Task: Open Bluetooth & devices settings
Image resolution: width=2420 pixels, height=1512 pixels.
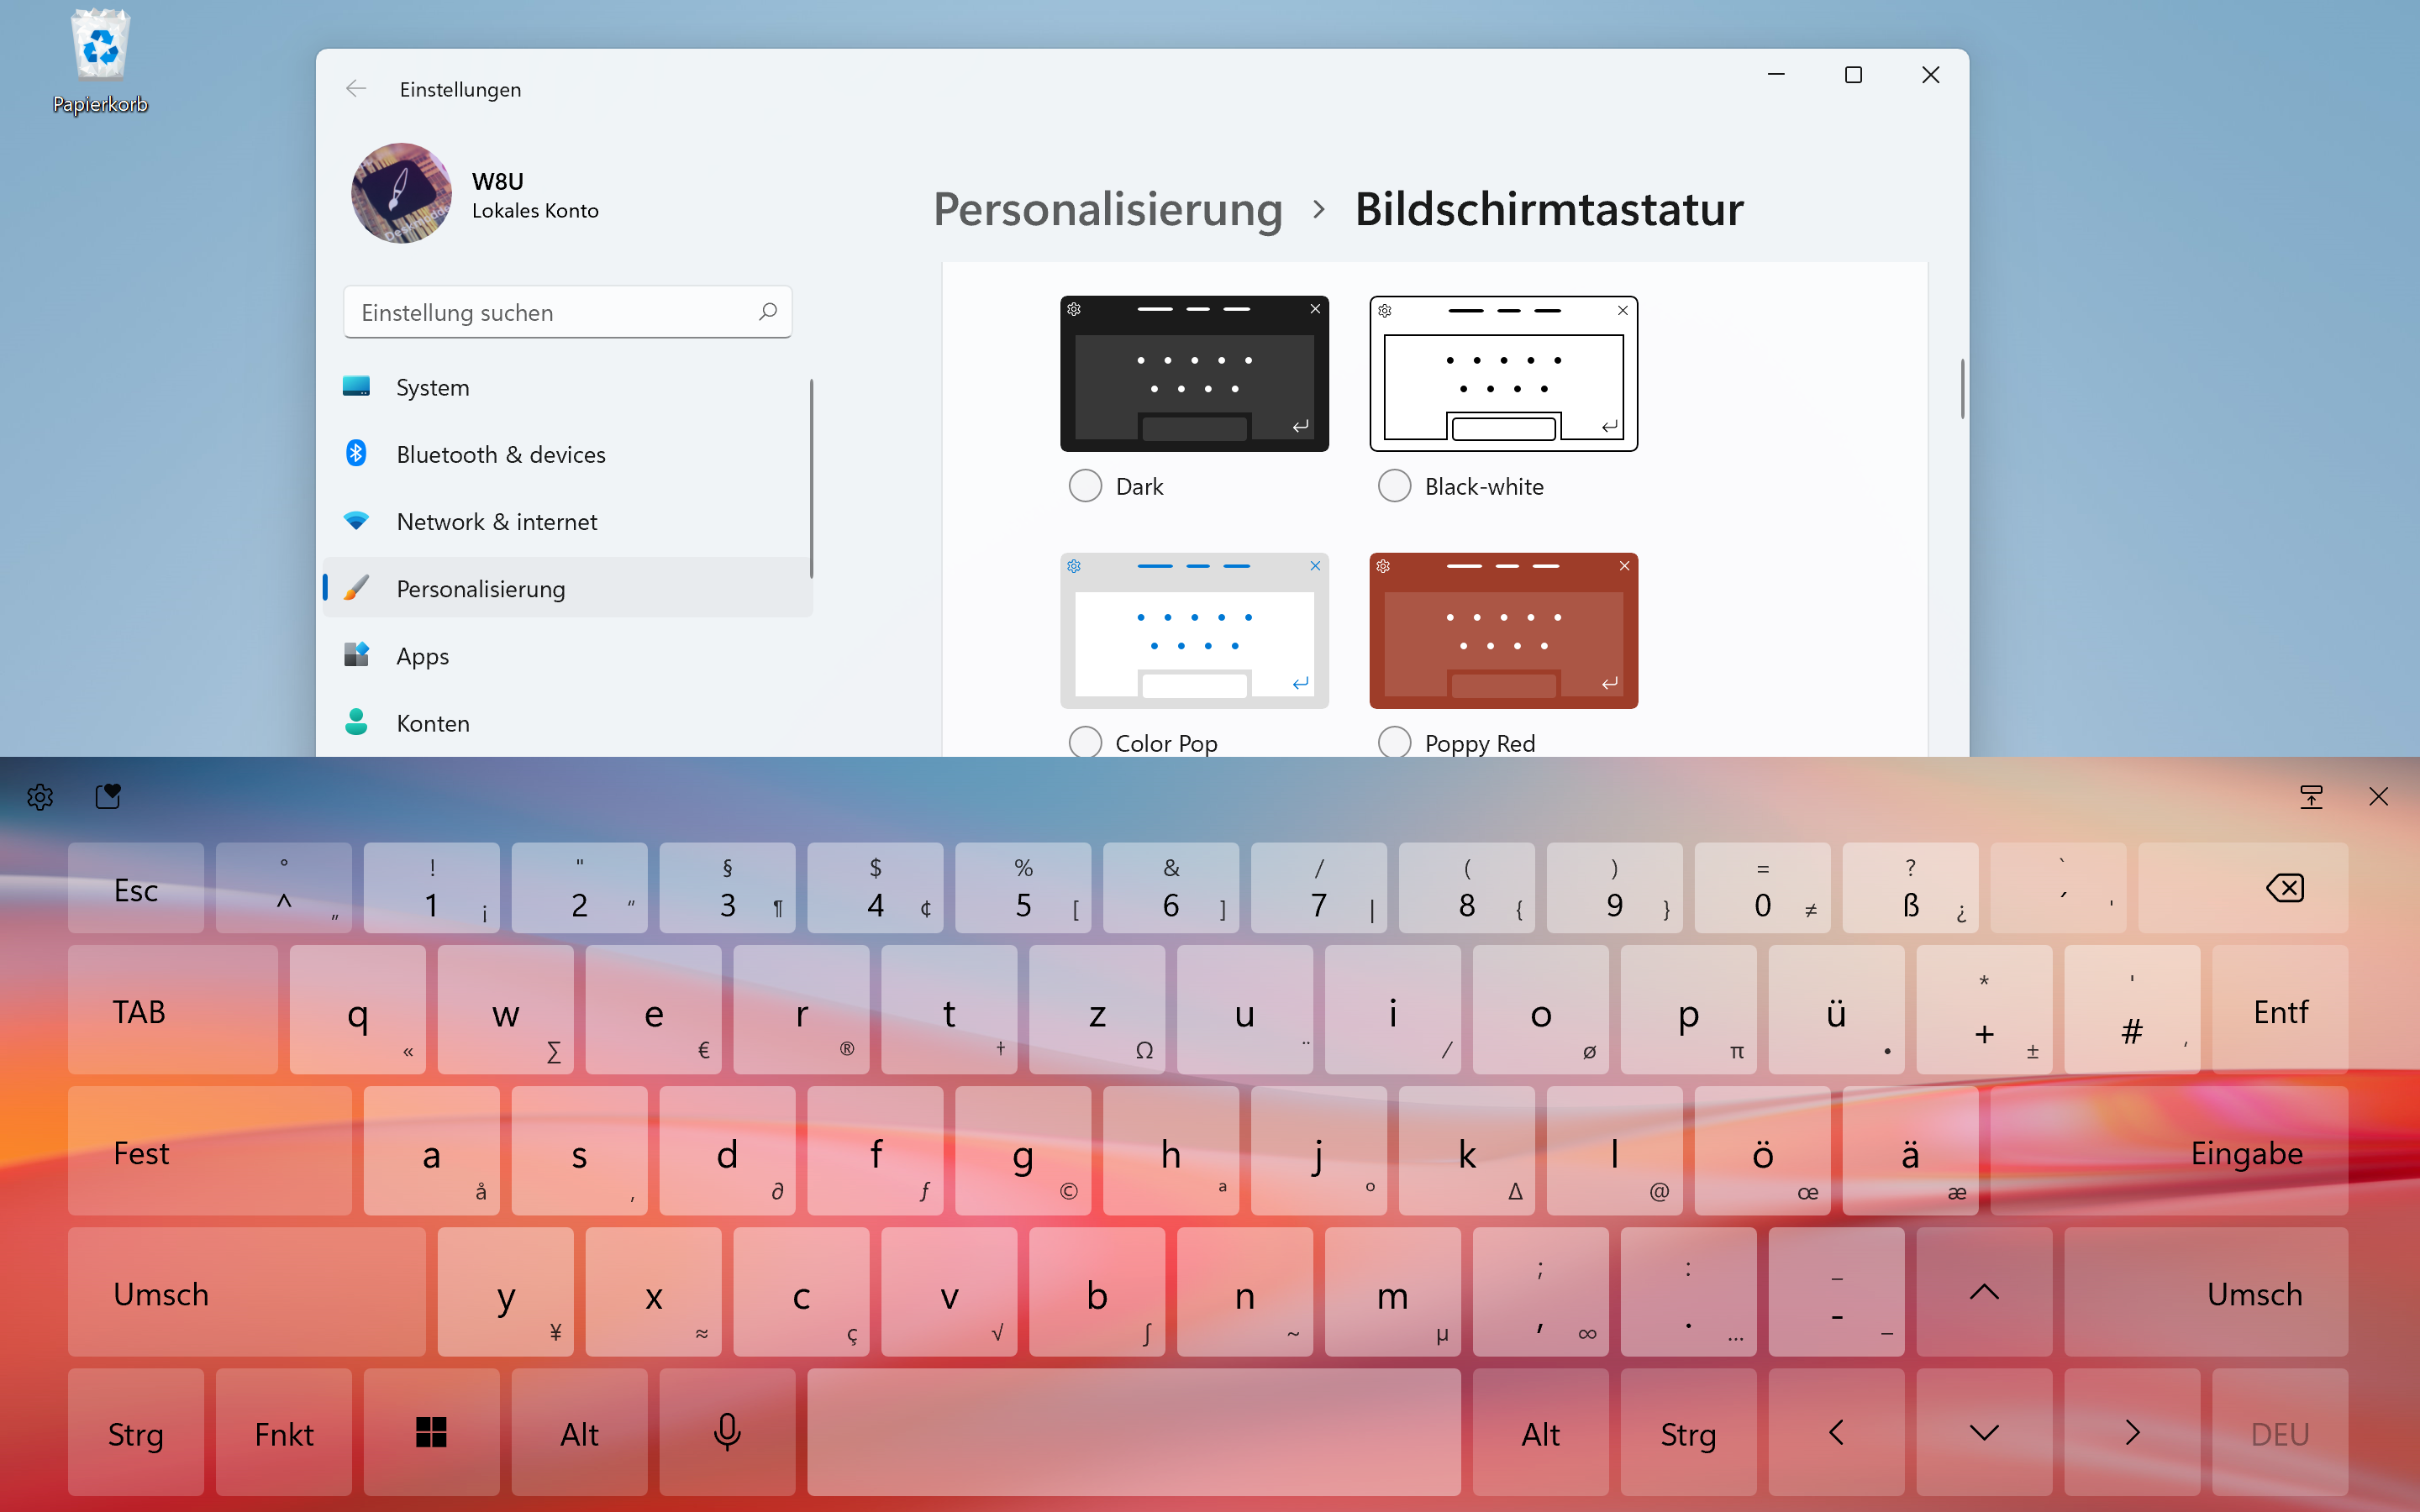Action: coord(500,454)
